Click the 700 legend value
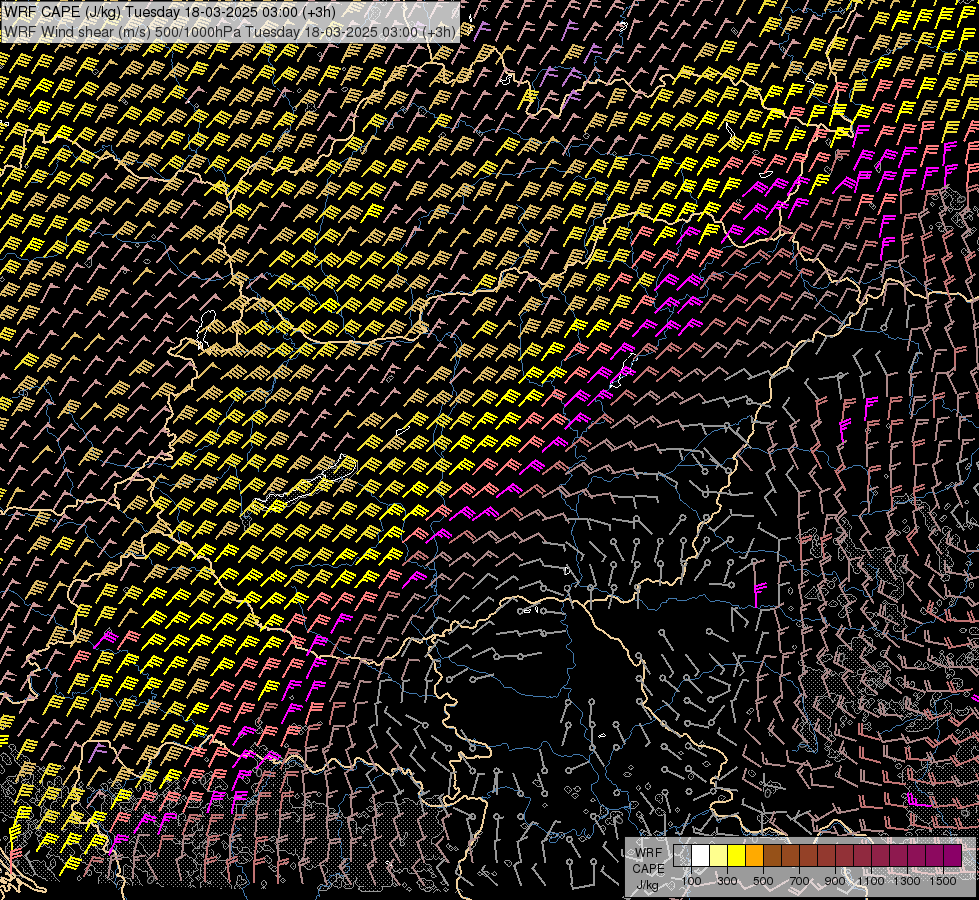Screen dimensions: 979x900 click(x=799, y=881)
